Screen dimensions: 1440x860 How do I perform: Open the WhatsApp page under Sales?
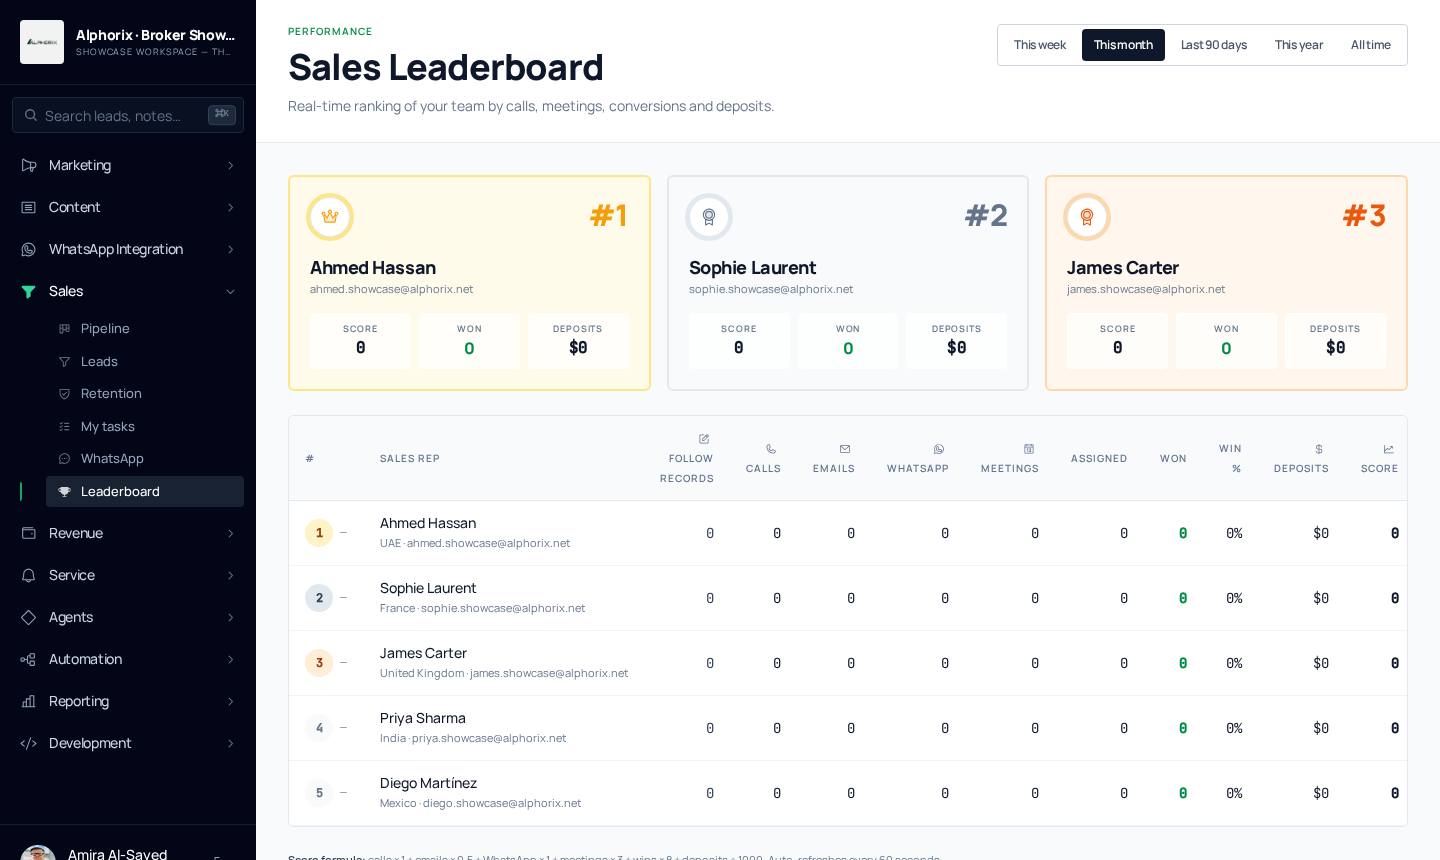[x=145, y=459]
